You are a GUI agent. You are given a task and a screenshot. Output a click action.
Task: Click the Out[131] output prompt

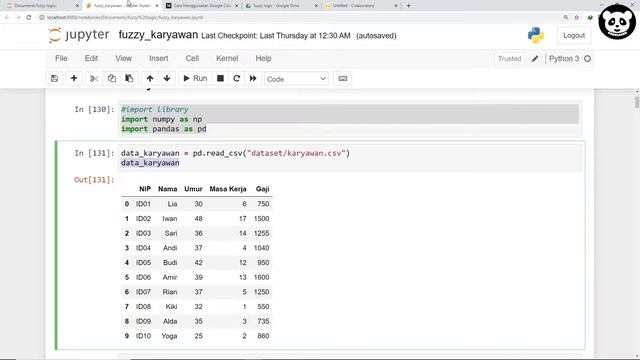(94, 180)
